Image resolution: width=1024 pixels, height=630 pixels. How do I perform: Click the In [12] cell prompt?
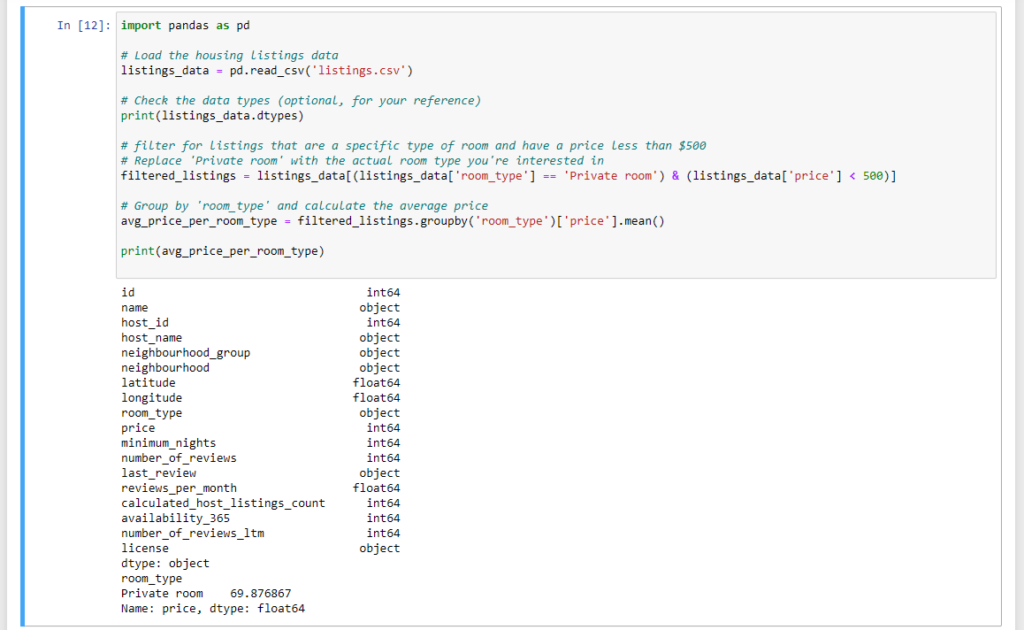[84, 26]
